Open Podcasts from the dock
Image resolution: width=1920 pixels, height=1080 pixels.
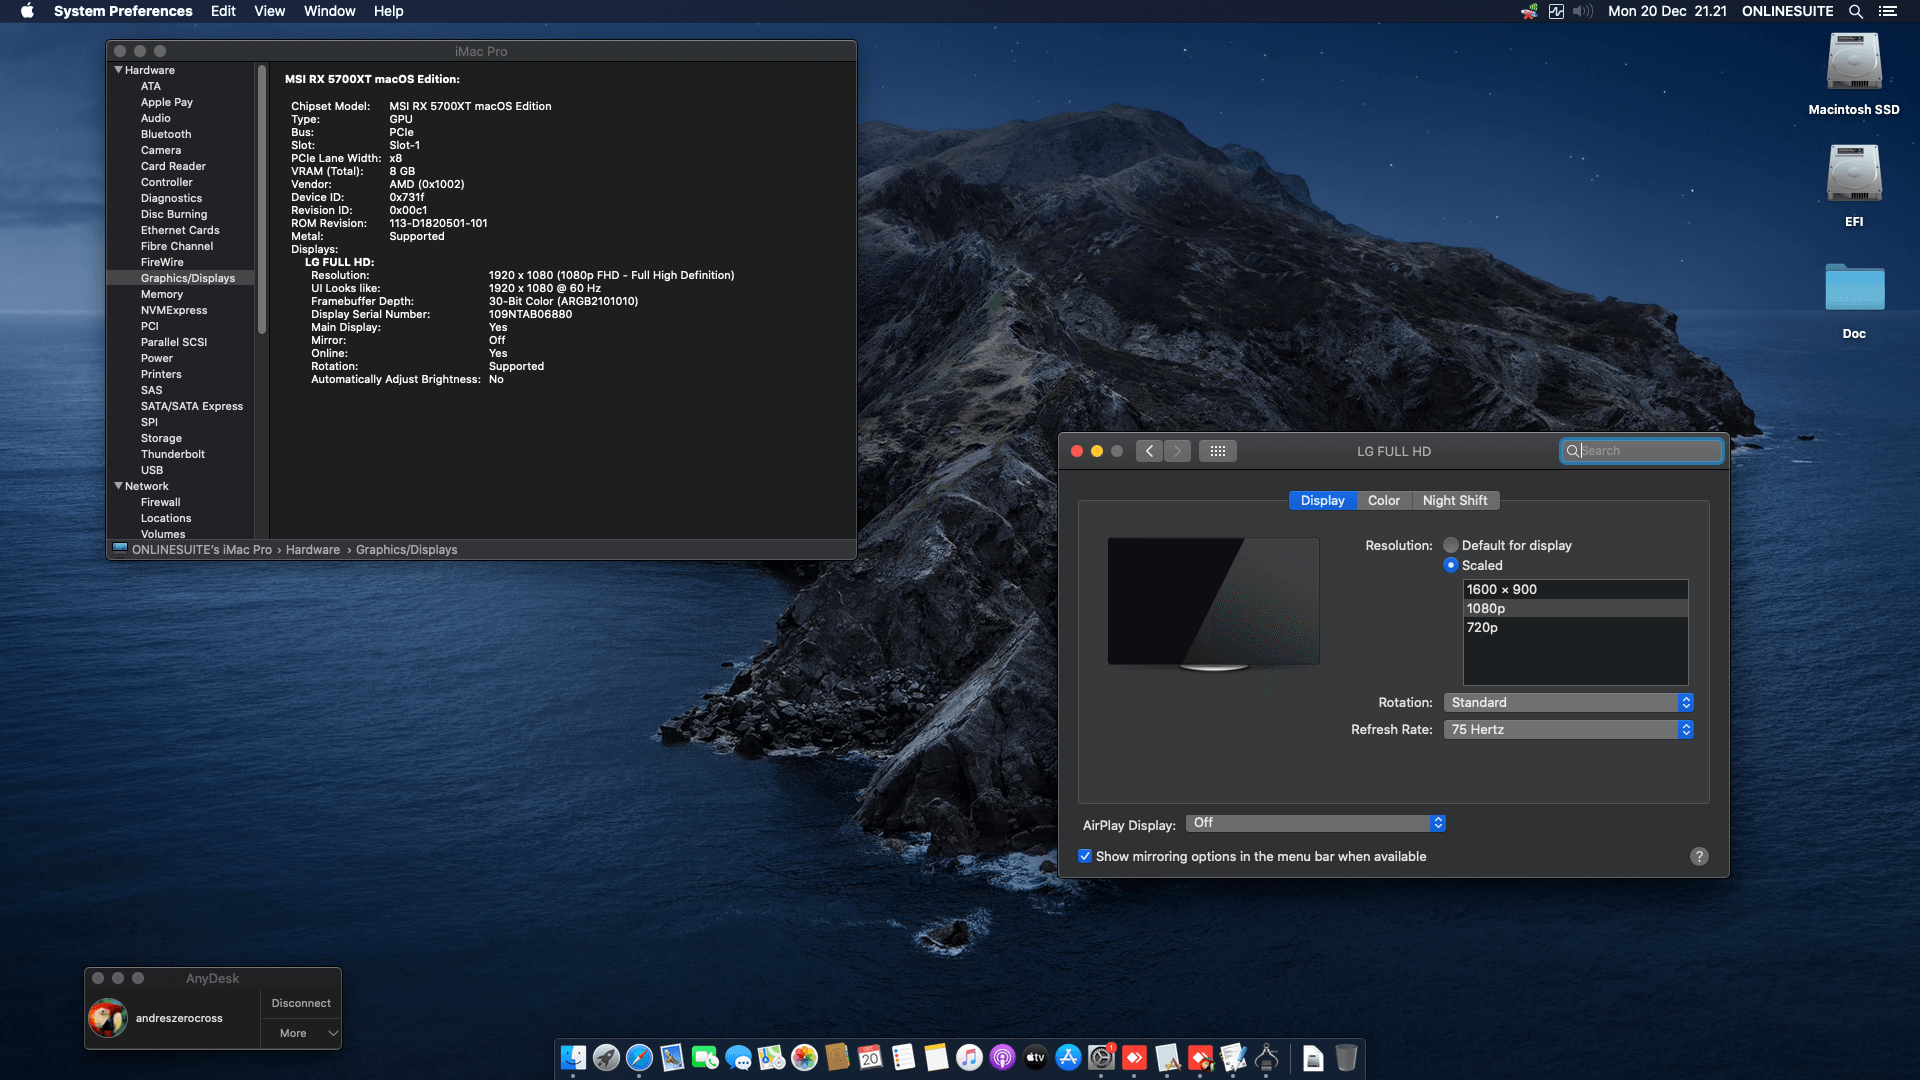coord(1002,1057)
